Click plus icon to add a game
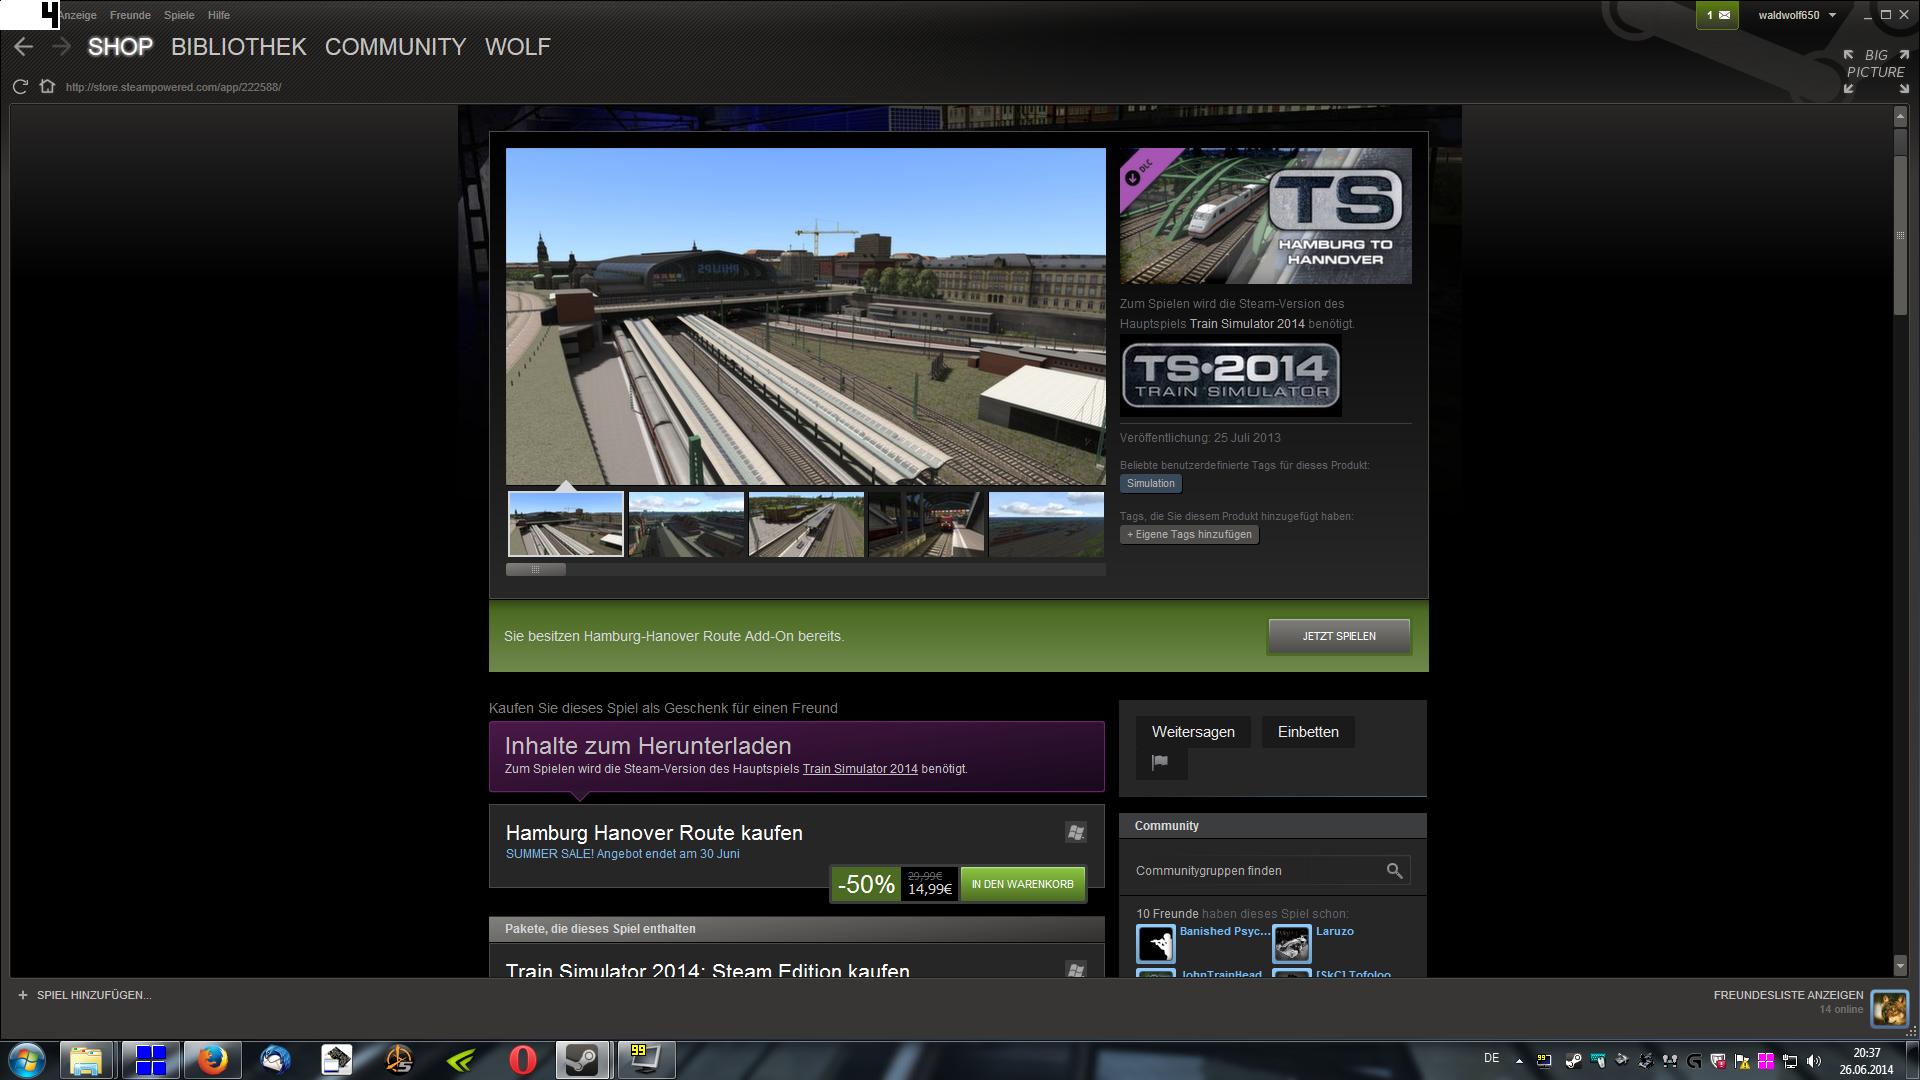 point(23,995)
